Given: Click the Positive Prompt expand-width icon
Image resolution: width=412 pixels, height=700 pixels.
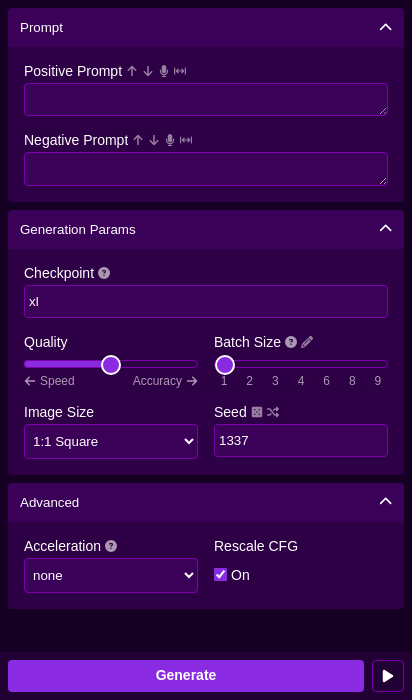Looking at the screenshot, I should (180, 71).
